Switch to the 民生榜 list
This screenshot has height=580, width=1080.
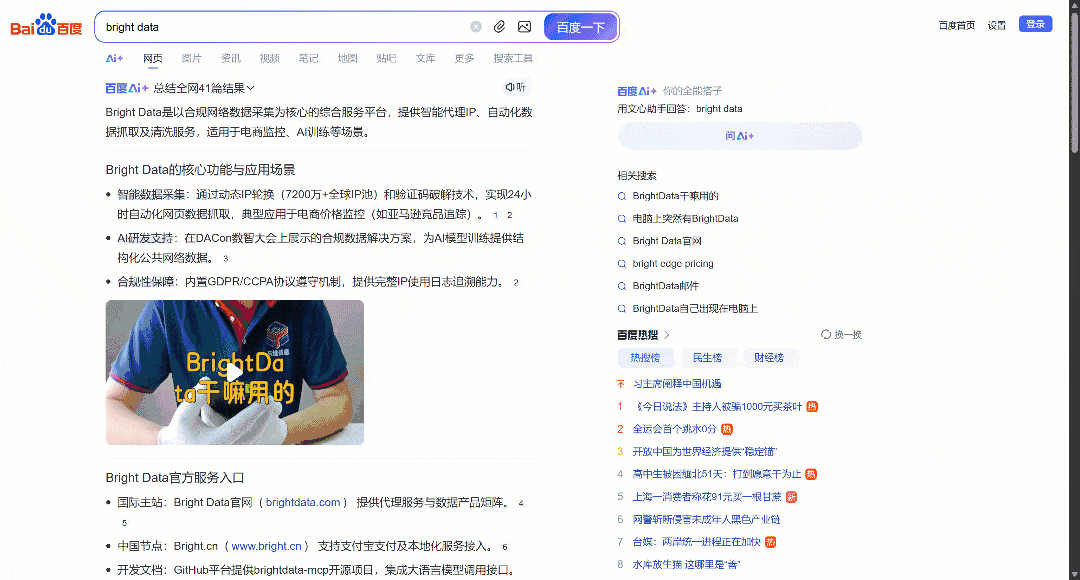click(x=707, y=357)
